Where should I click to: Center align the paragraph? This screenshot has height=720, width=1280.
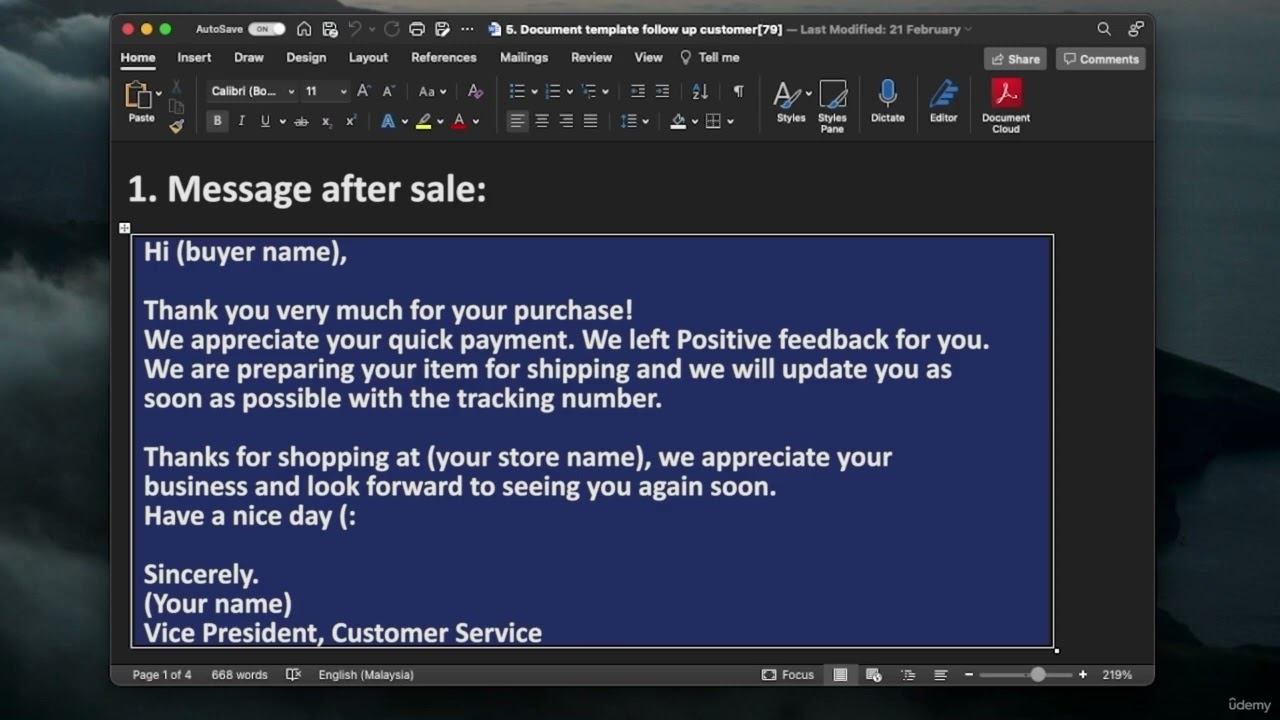tap(542, 121)
